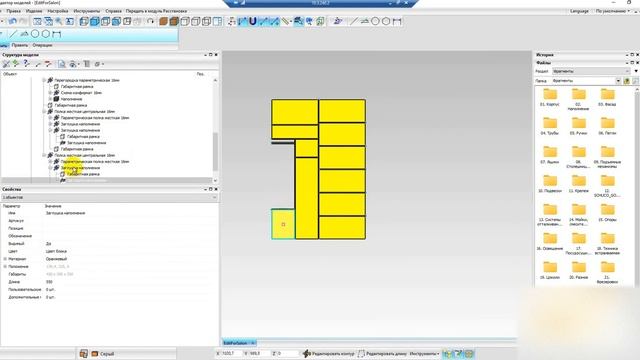Click the Z coordinate field
640x360 pixels.
[288, 353]
